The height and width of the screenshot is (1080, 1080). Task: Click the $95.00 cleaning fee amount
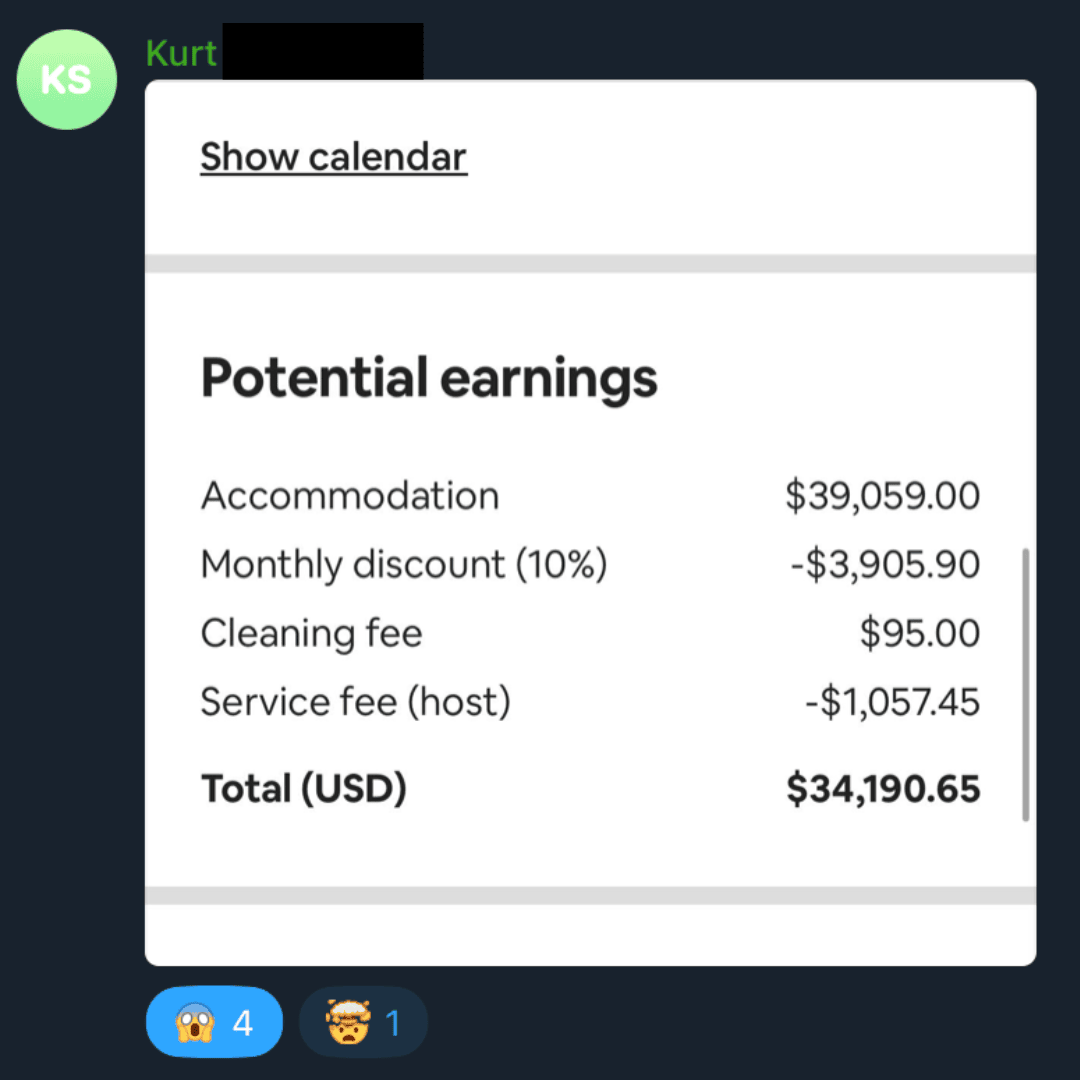[920, 633]
